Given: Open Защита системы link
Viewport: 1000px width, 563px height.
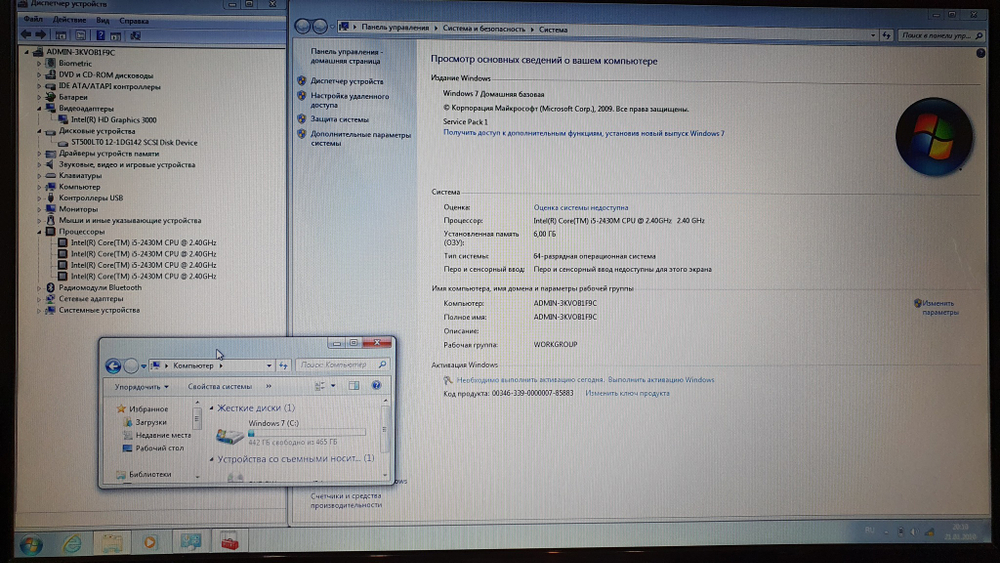Looking at the screenshot, I should [339, 119].
